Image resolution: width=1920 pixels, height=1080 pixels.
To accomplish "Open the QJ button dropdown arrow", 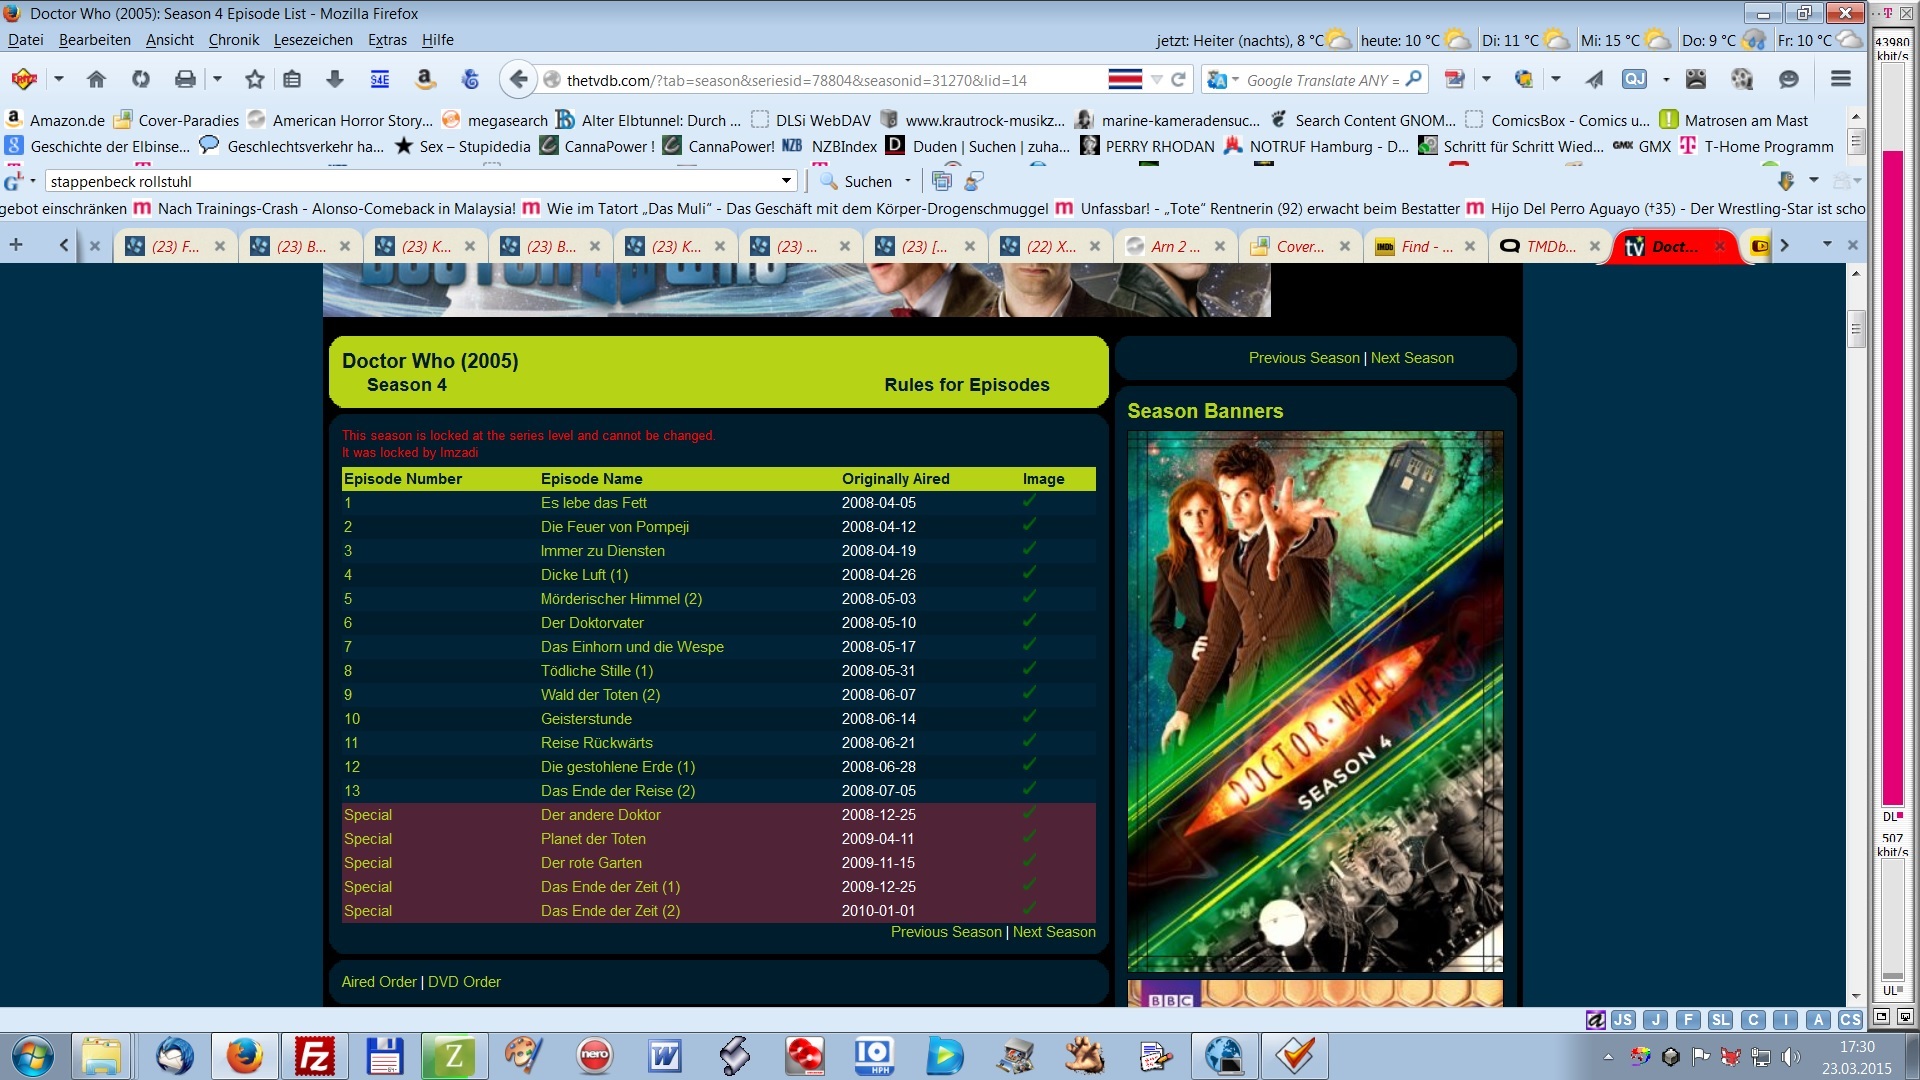I will [1666, 79].
